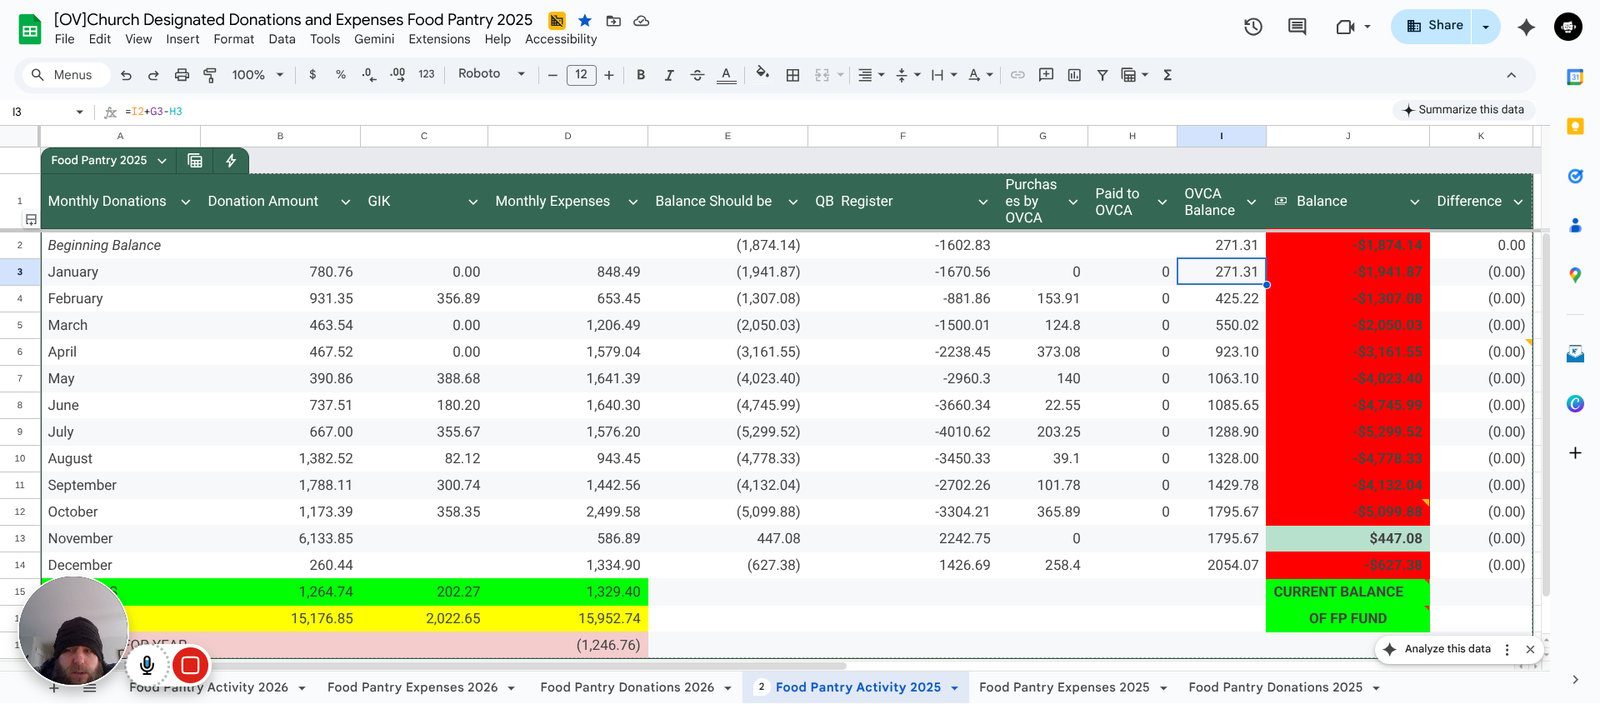1600x704 pixels.
Task: Open the borders tool
Action: [793, 75]
